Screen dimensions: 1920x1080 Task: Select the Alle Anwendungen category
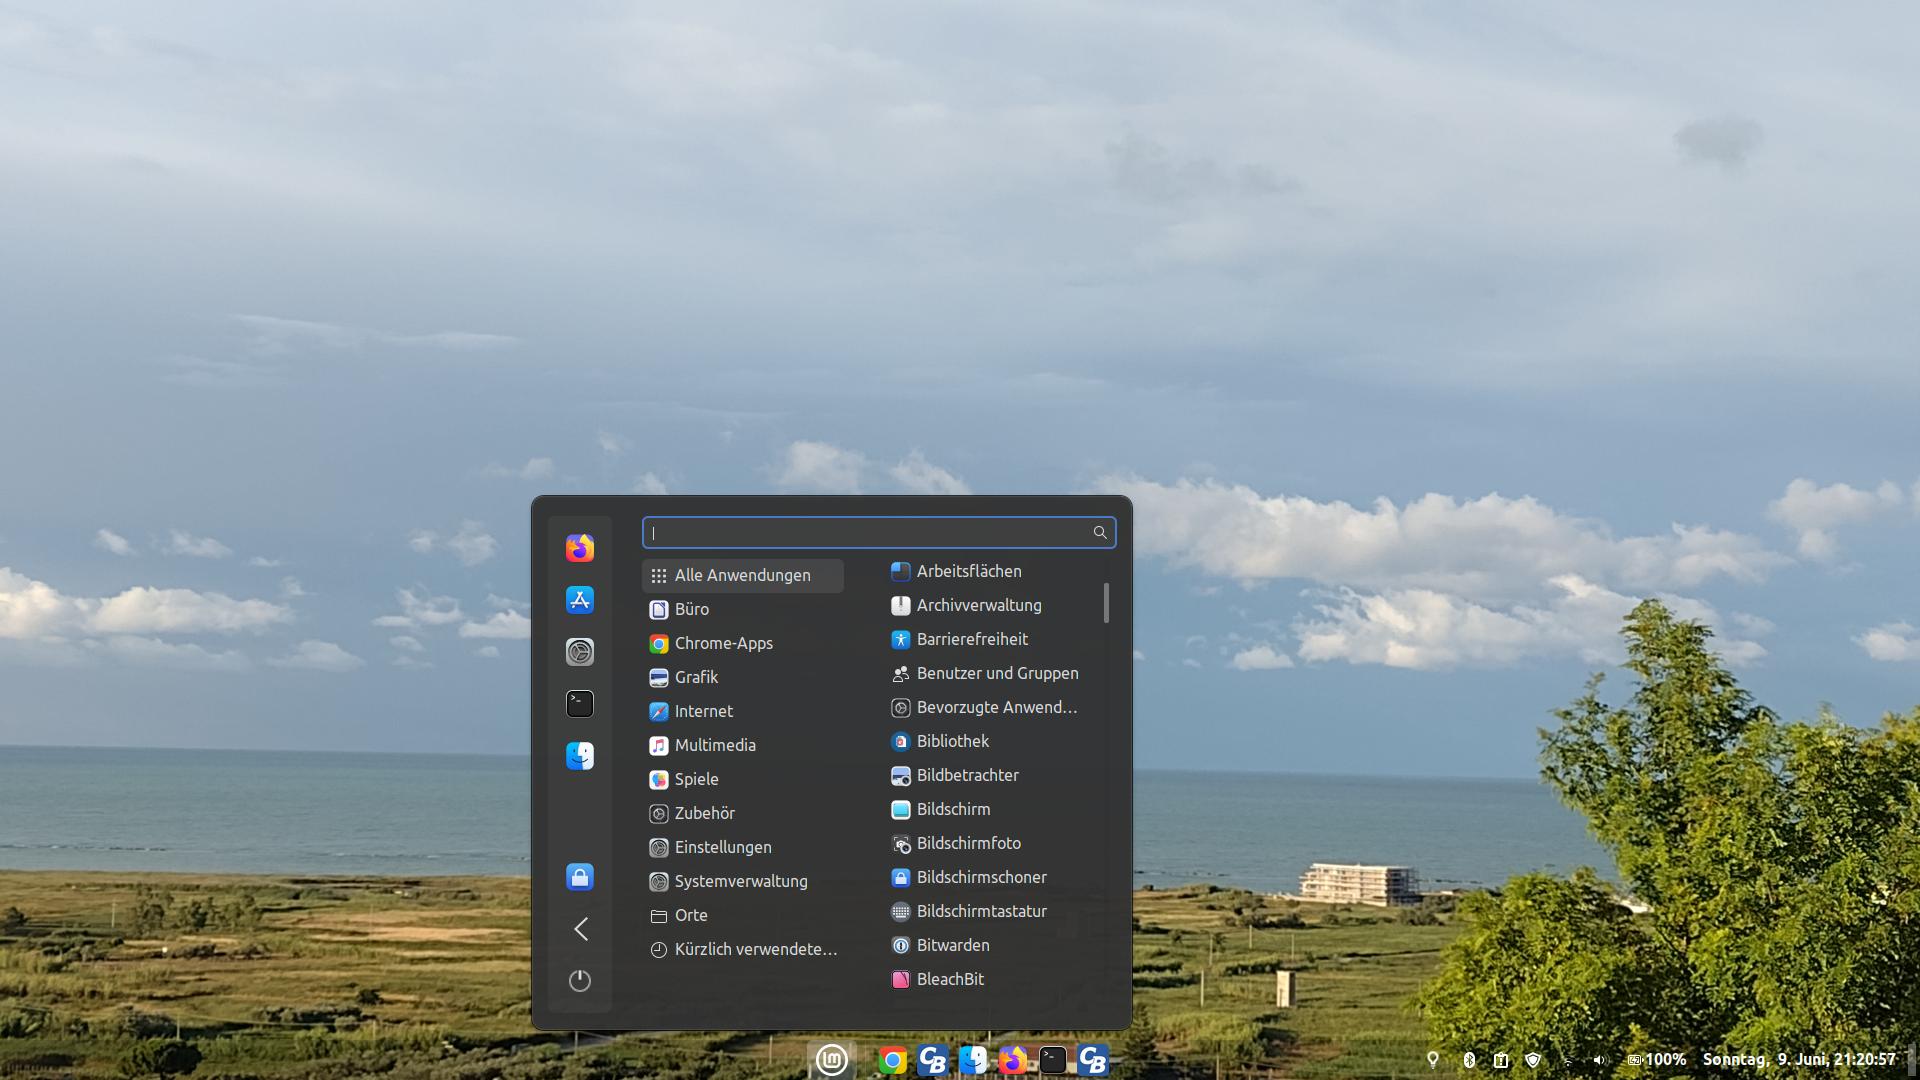click(742, 575)
